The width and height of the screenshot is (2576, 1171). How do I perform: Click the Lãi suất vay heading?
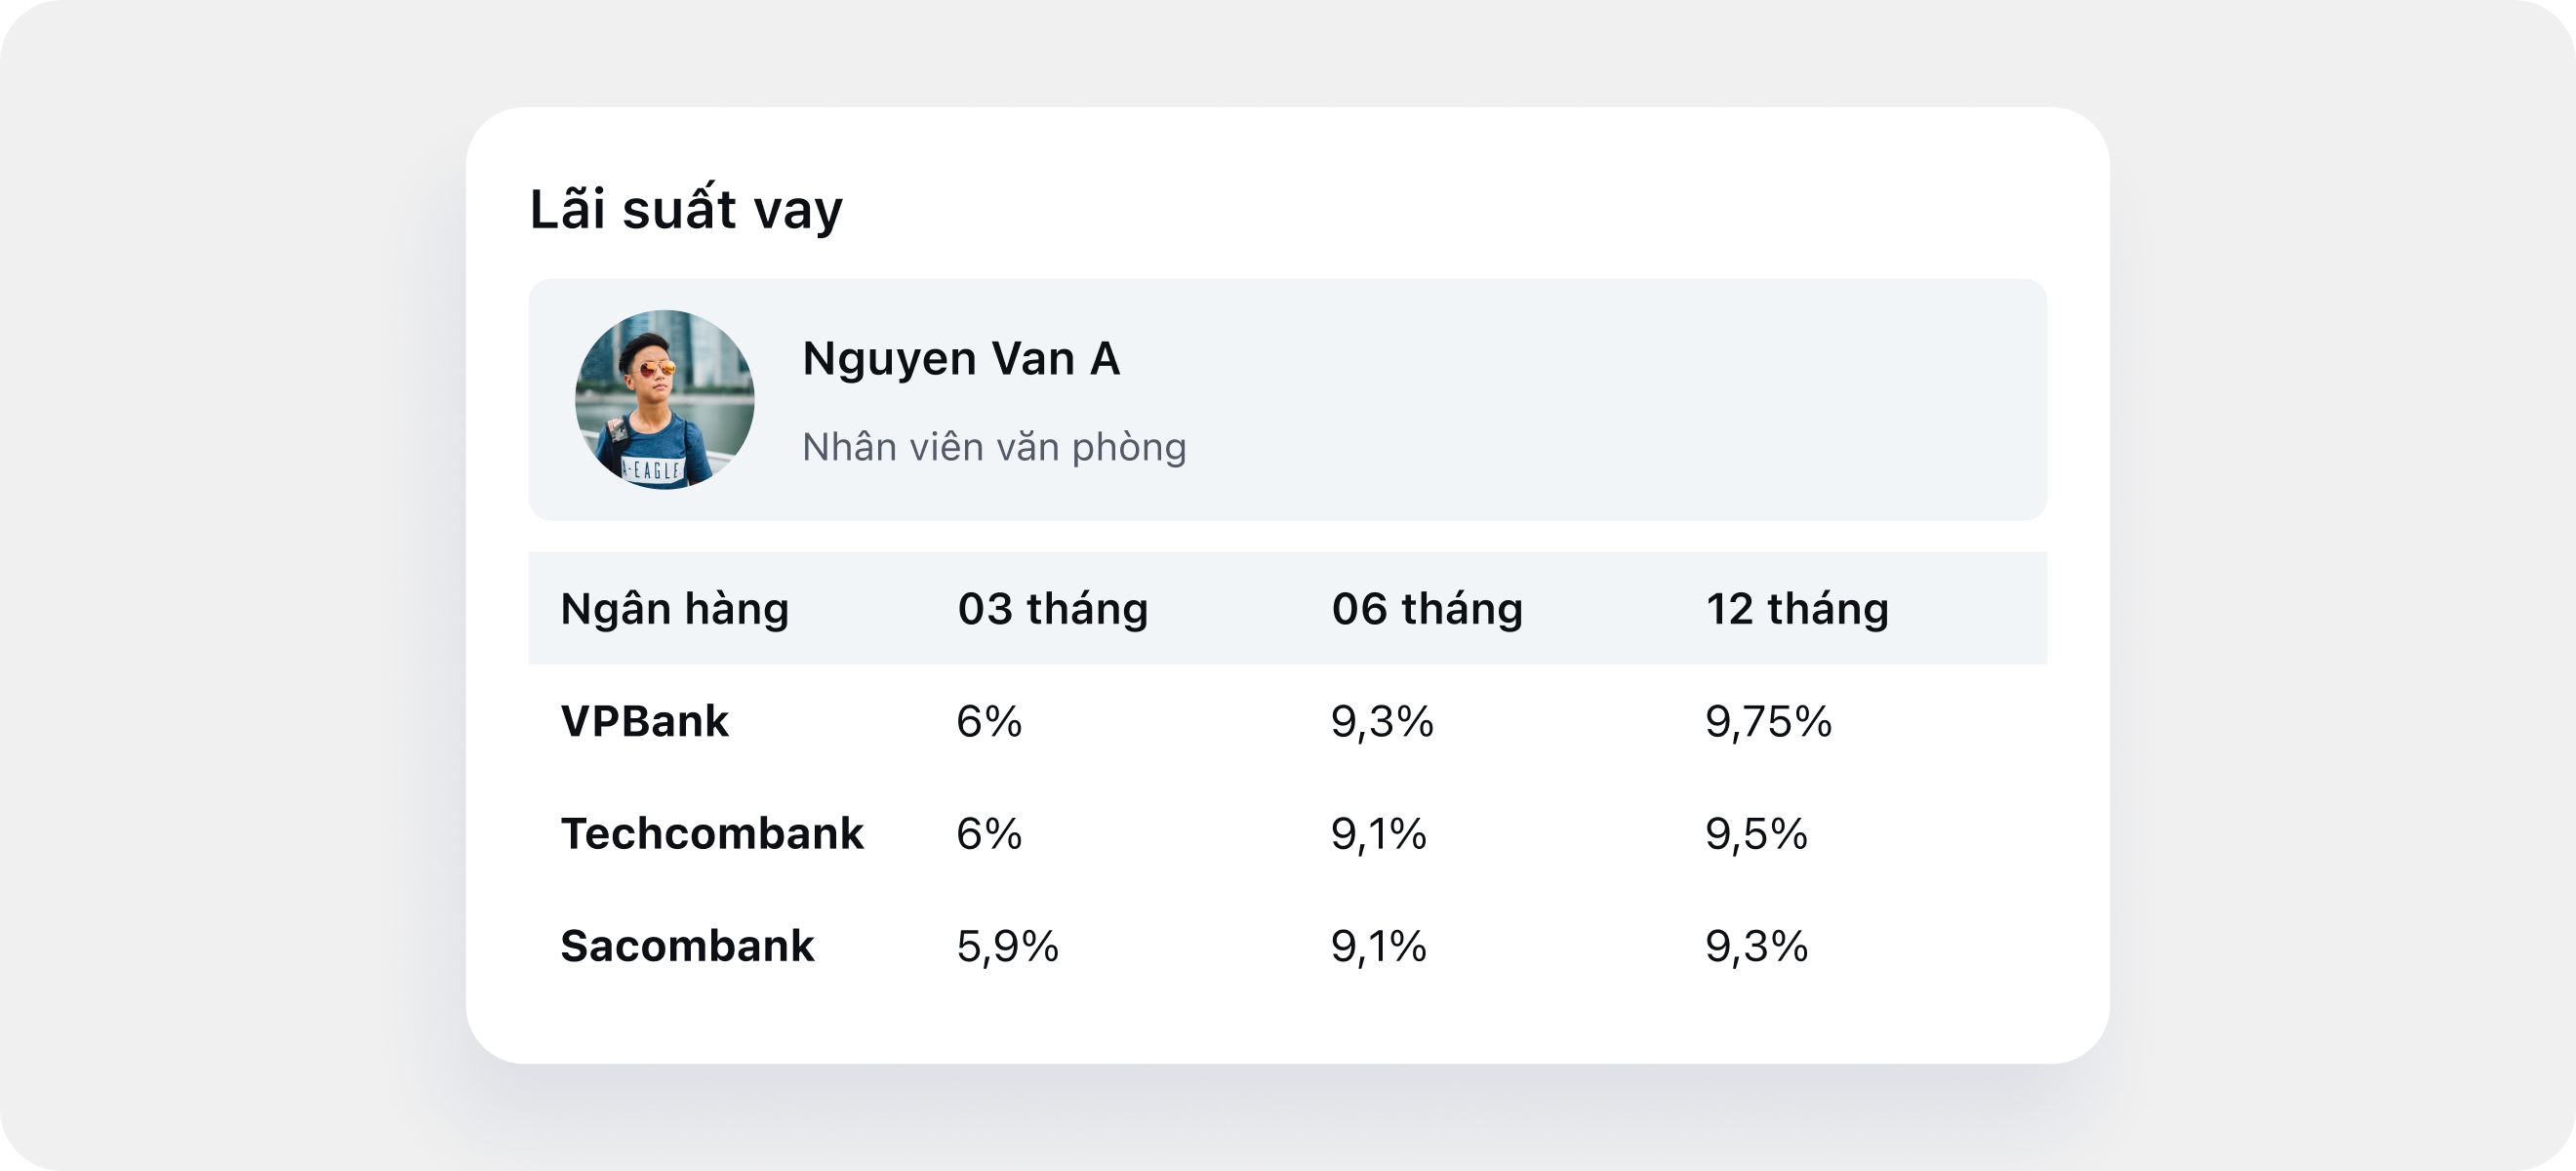[x=686, y=210]
